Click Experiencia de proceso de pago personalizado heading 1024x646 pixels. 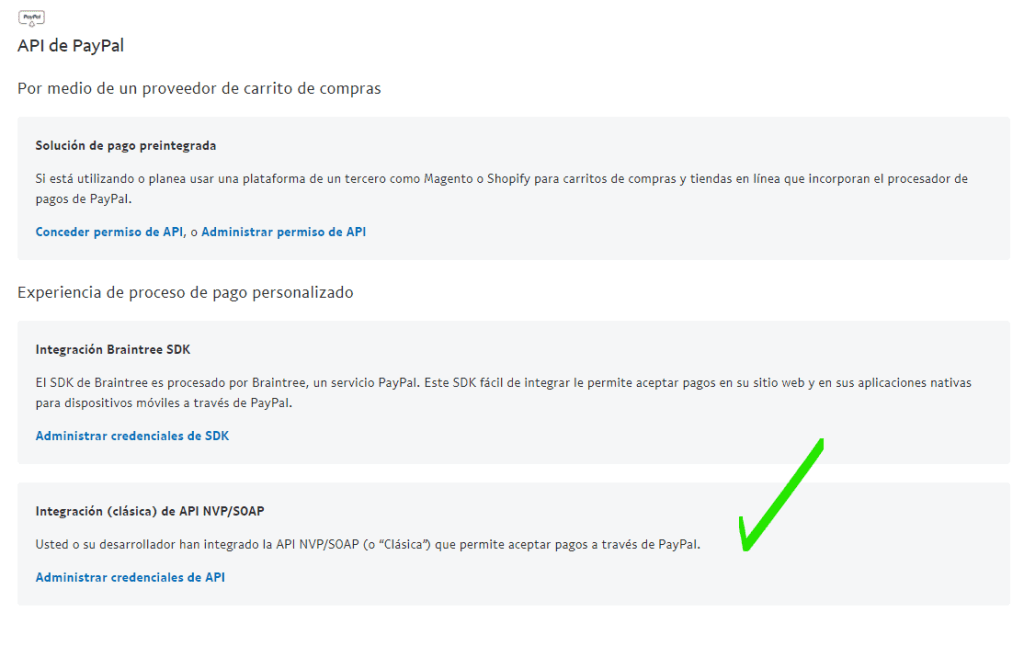coord(185,292)
